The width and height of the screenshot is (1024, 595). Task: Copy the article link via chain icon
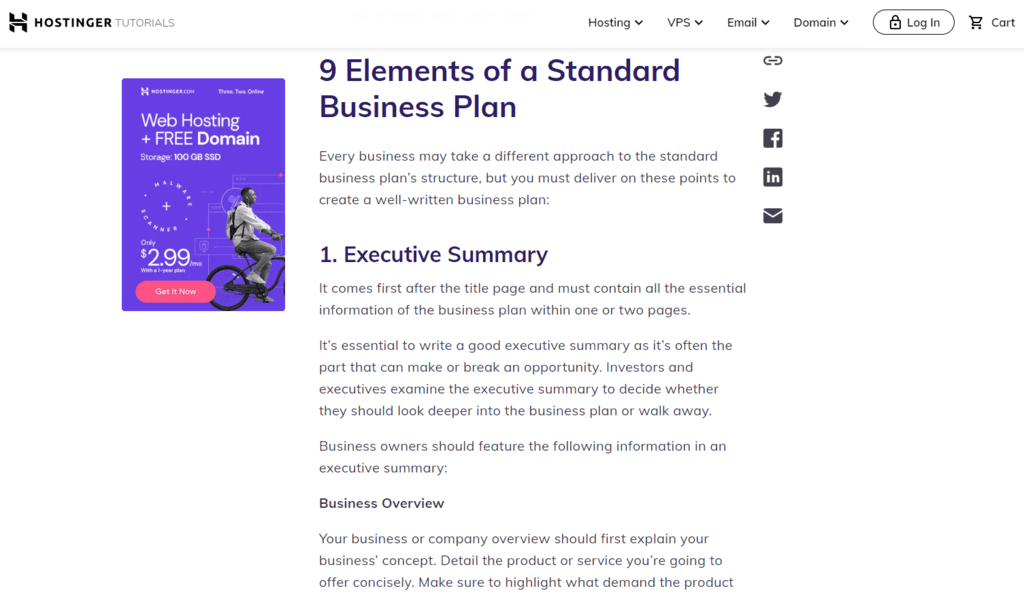(x=772, y=60)
